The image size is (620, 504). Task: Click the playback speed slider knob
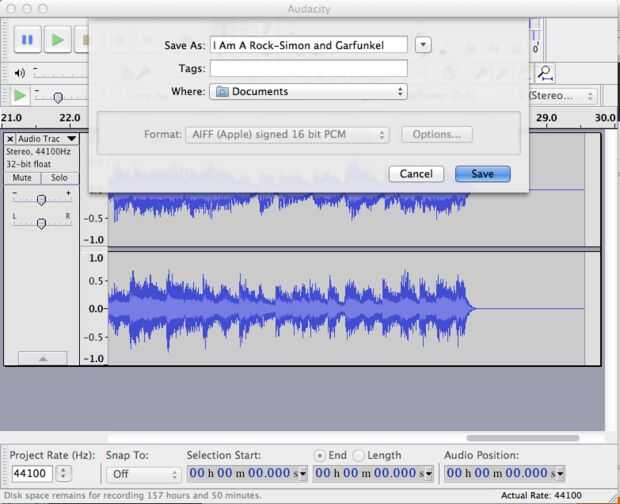pos(58,98)
